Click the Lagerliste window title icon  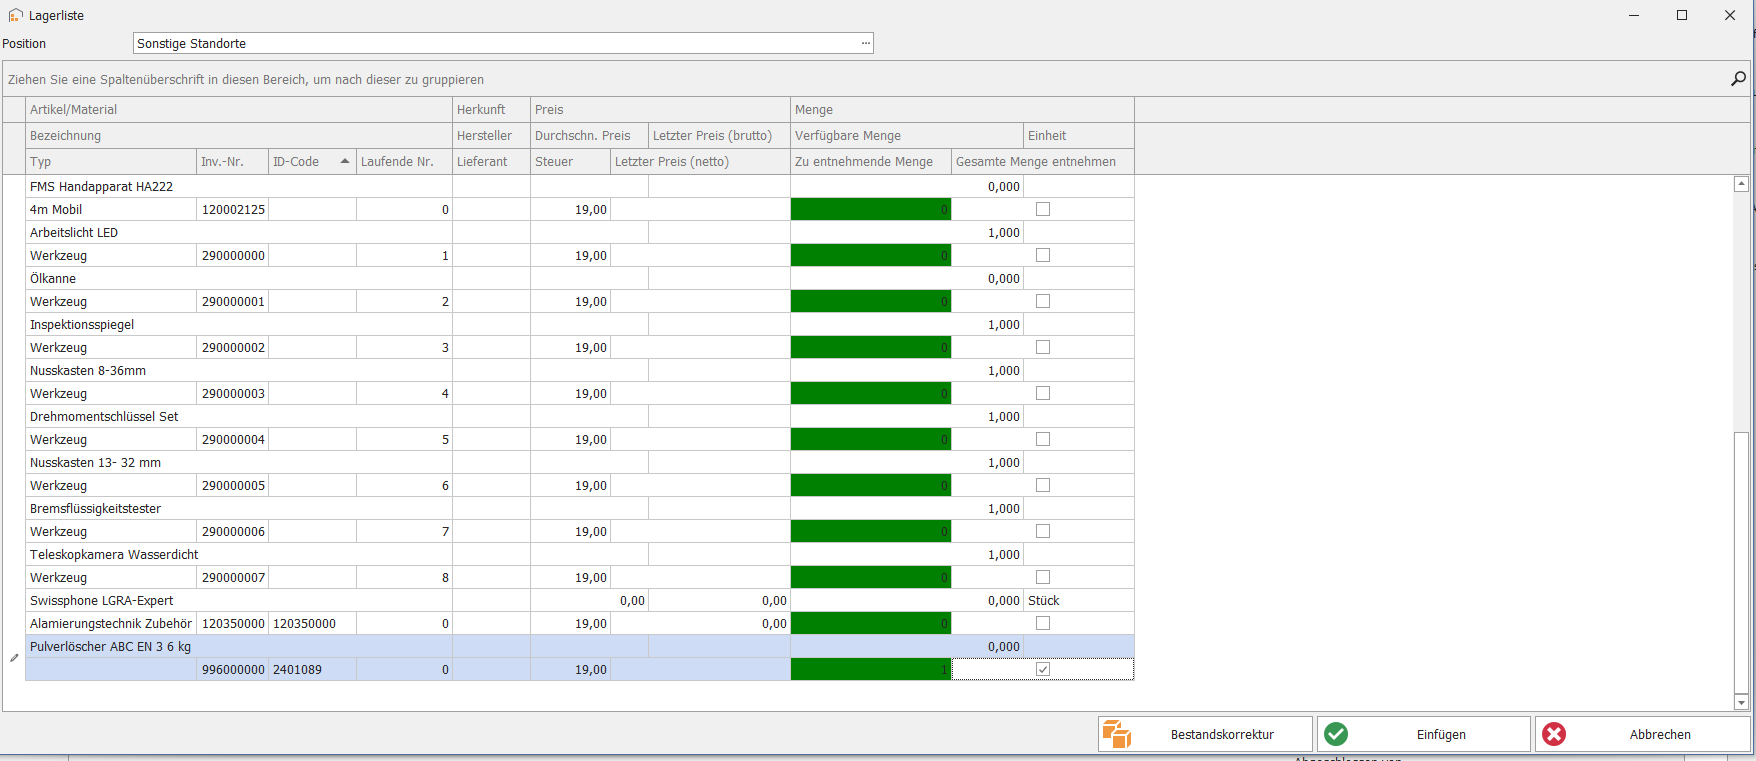(15, 15)
